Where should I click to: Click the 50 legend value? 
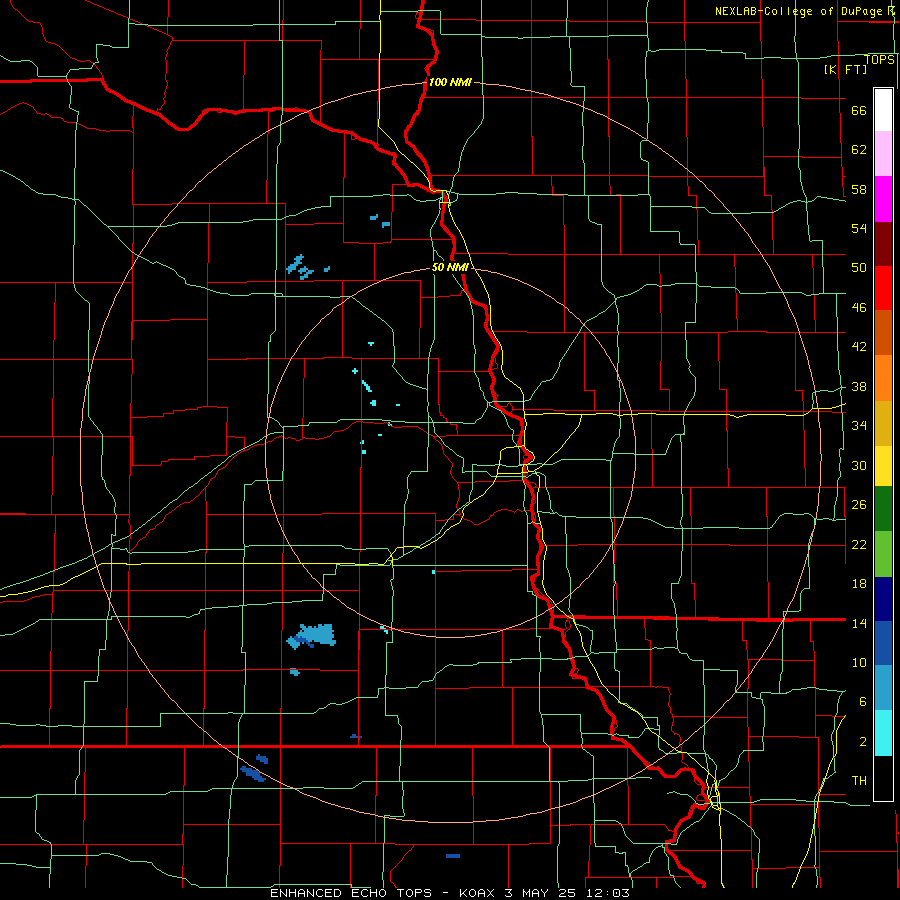point(859,268)
